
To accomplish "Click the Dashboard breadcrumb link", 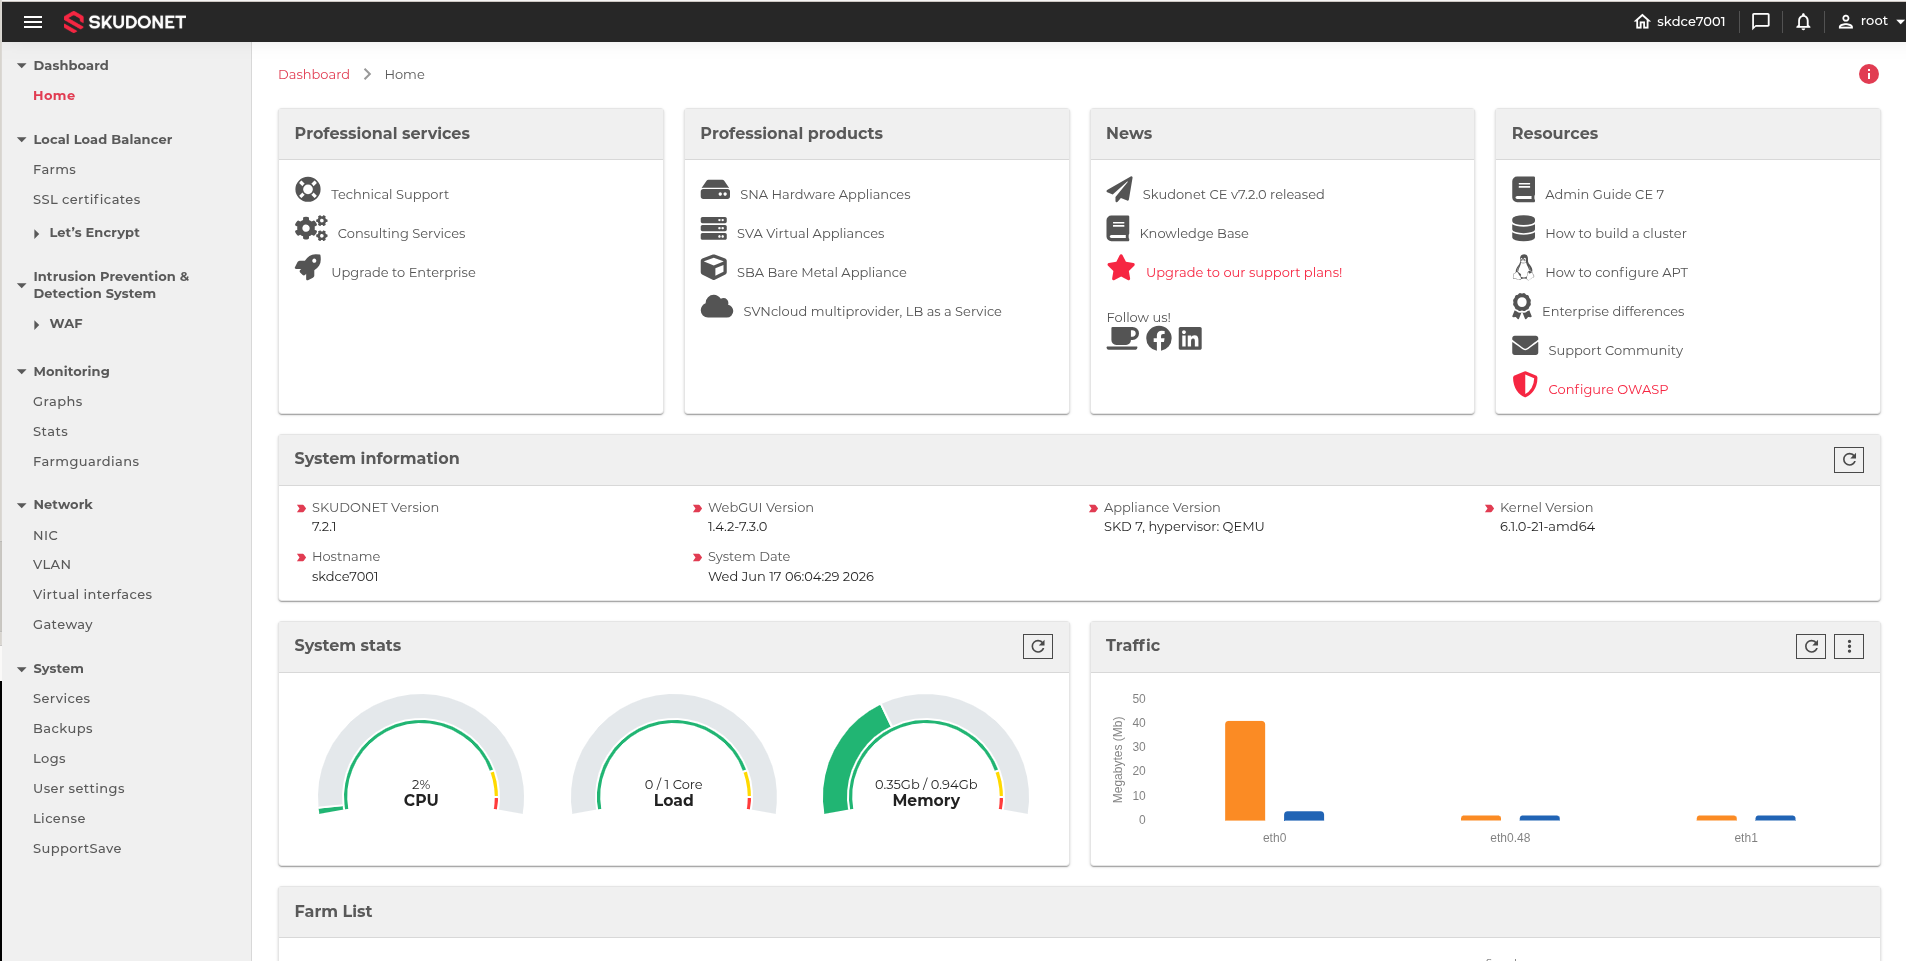I will pyautogui.click(x=314, y=74).
